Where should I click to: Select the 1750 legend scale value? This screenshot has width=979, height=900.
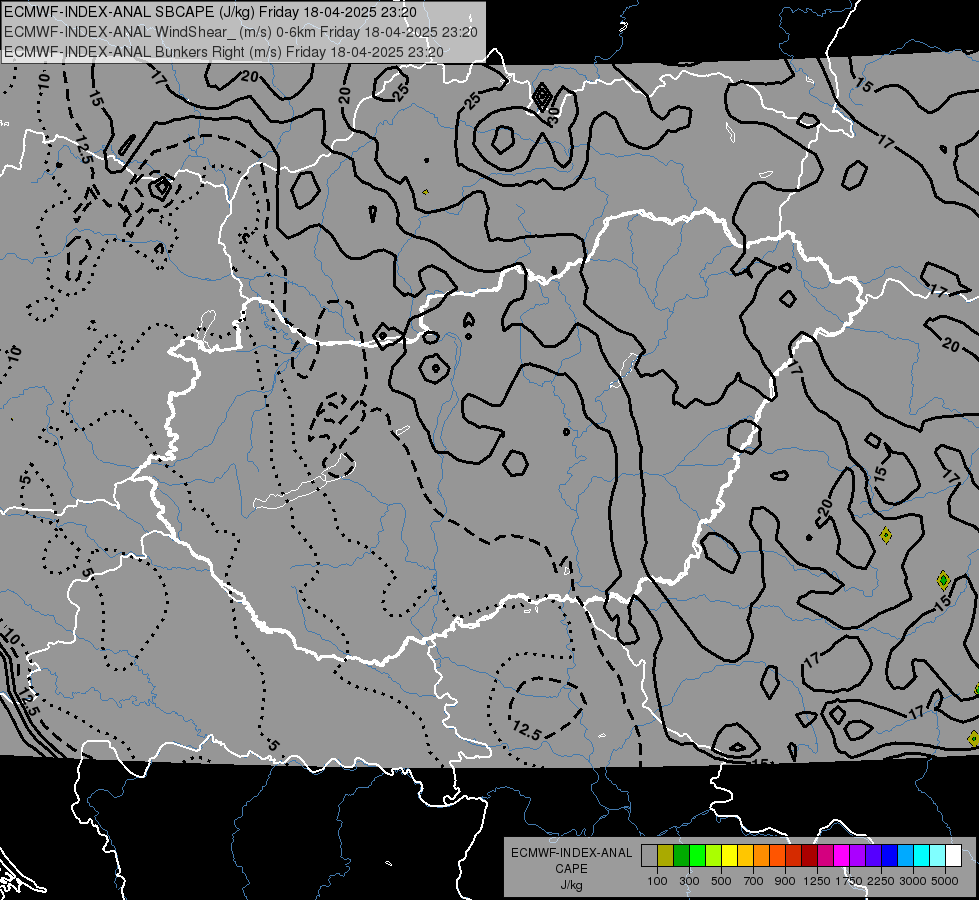pos(849,881)
